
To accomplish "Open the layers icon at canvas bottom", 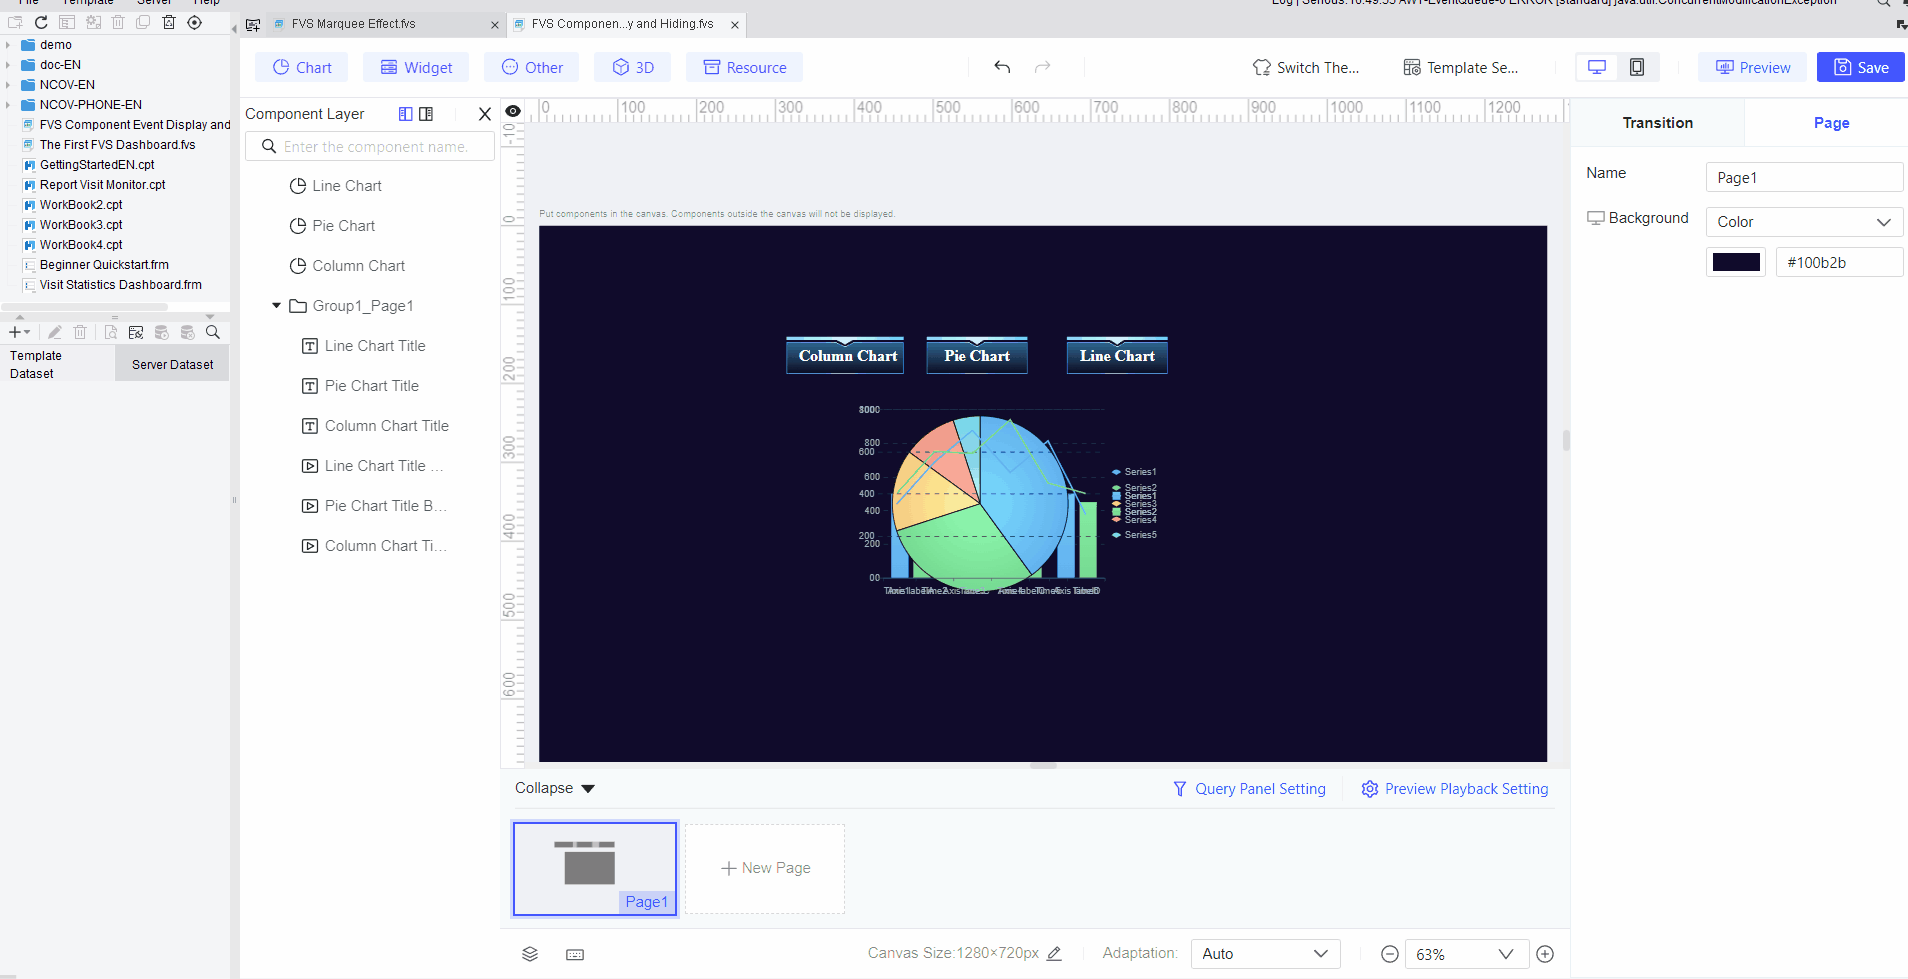I will (530, 954).
